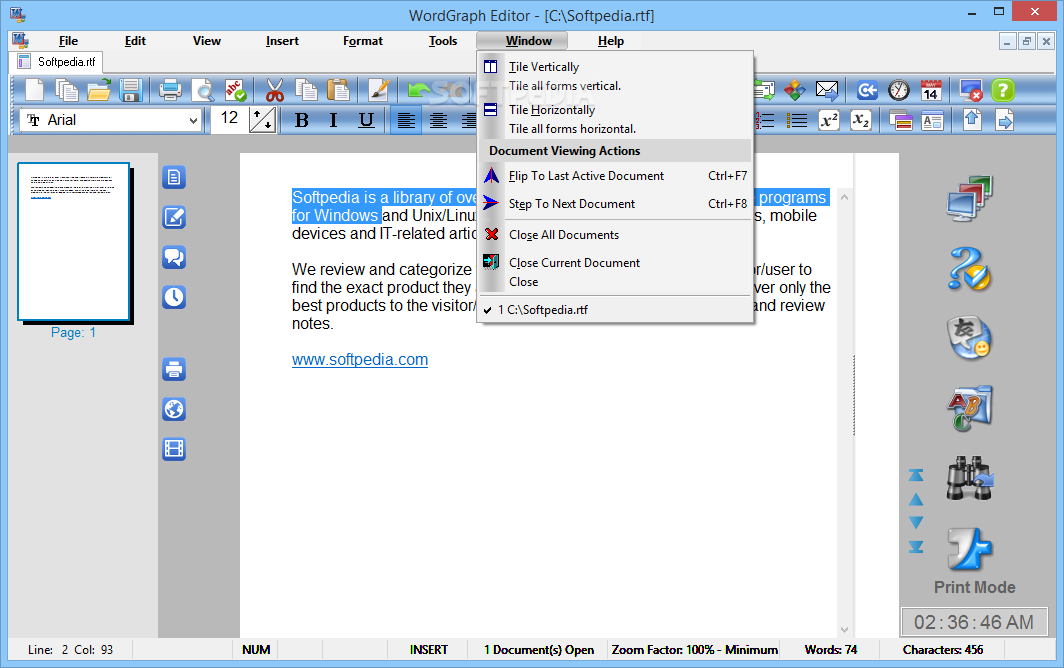Switch to the Softpedia.rtf document tab
1064x668 pixels.
57,62
